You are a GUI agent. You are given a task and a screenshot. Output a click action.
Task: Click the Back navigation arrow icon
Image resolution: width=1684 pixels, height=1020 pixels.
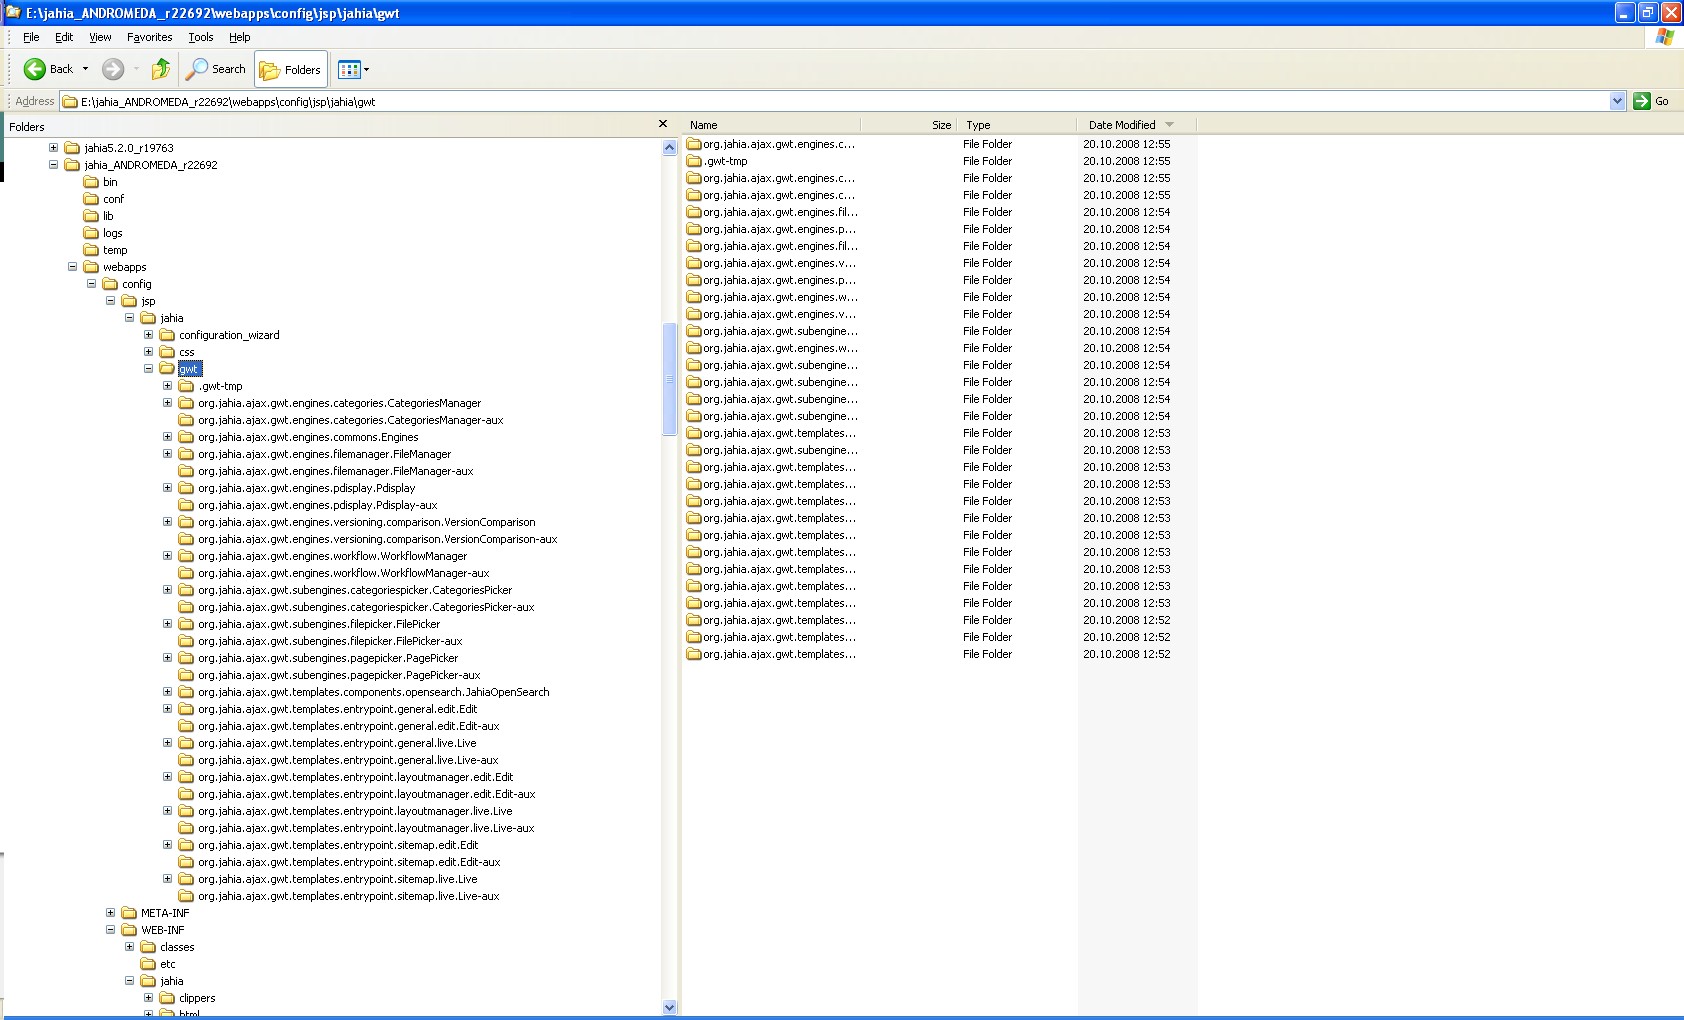(x=35, y=69)
